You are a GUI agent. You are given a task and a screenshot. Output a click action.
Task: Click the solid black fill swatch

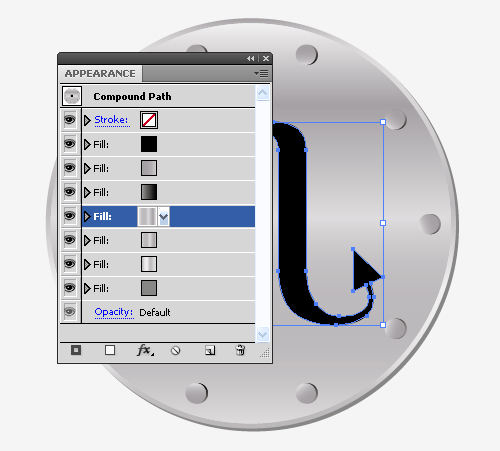(x=149, y=144)
